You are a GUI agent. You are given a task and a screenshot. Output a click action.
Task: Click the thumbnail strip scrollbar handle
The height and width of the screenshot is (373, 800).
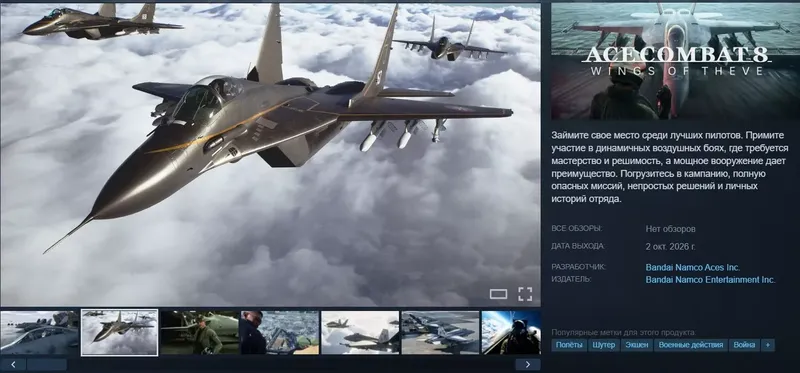[47, 364]
